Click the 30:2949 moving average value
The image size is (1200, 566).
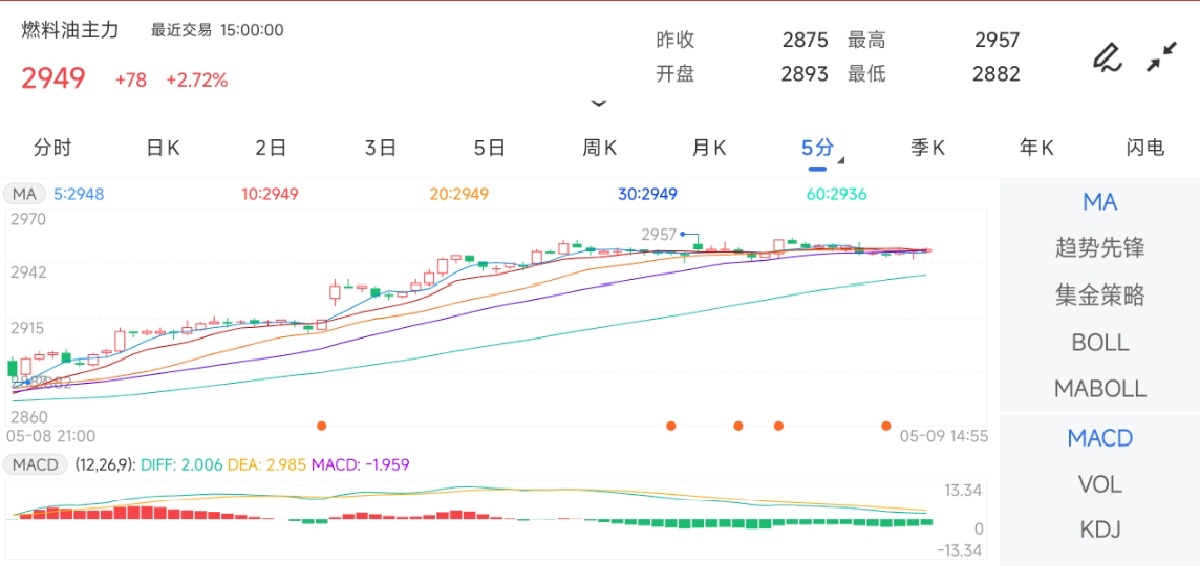(x=648, y=194)
